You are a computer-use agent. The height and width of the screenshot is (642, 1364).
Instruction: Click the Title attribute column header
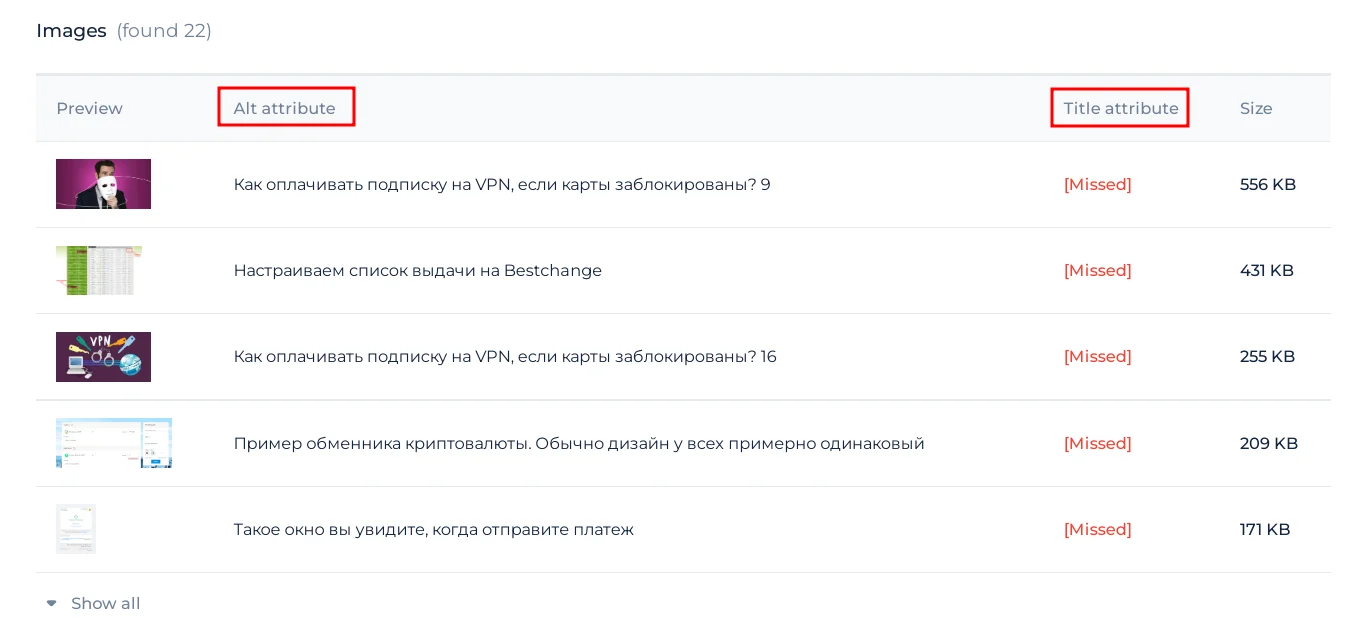1120,108
